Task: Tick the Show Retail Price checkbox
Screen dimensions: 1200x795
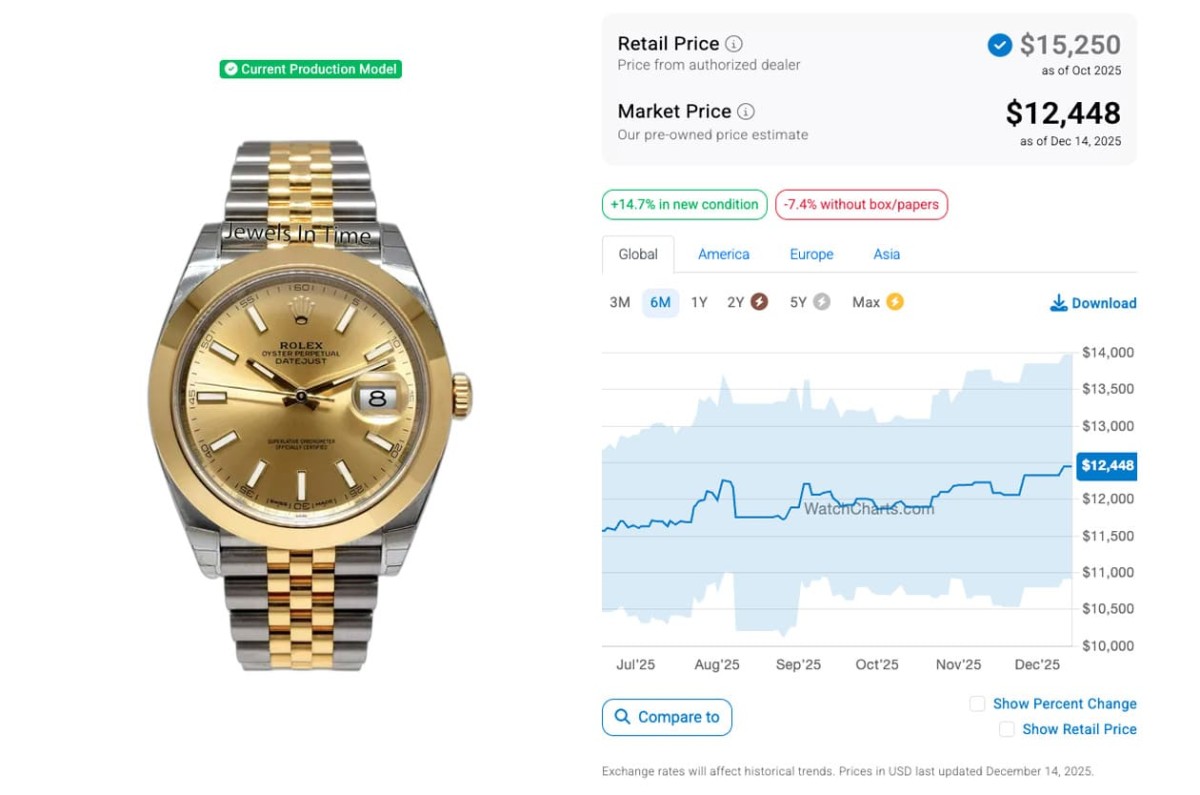Action: coord(1006,730)
